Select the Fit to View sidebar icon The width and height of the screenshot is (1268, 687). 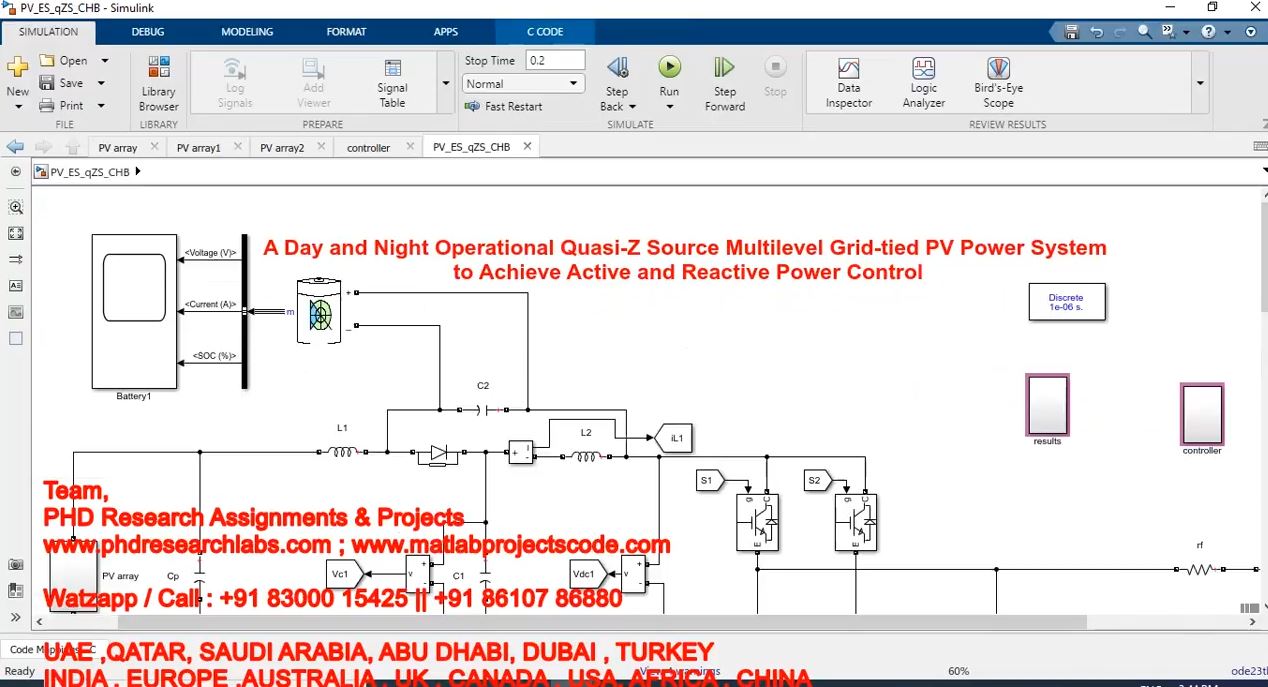(15, 233)
